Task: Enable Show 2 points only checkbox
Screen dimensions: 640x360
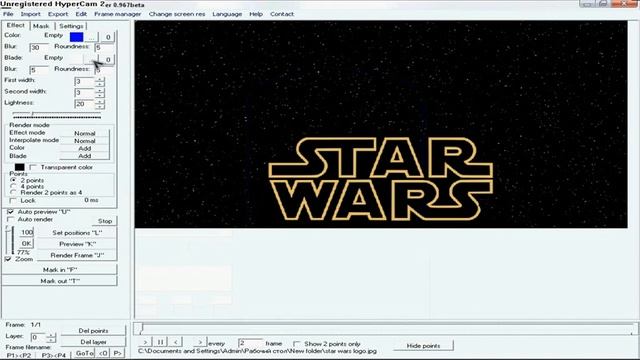Action: 297,344
